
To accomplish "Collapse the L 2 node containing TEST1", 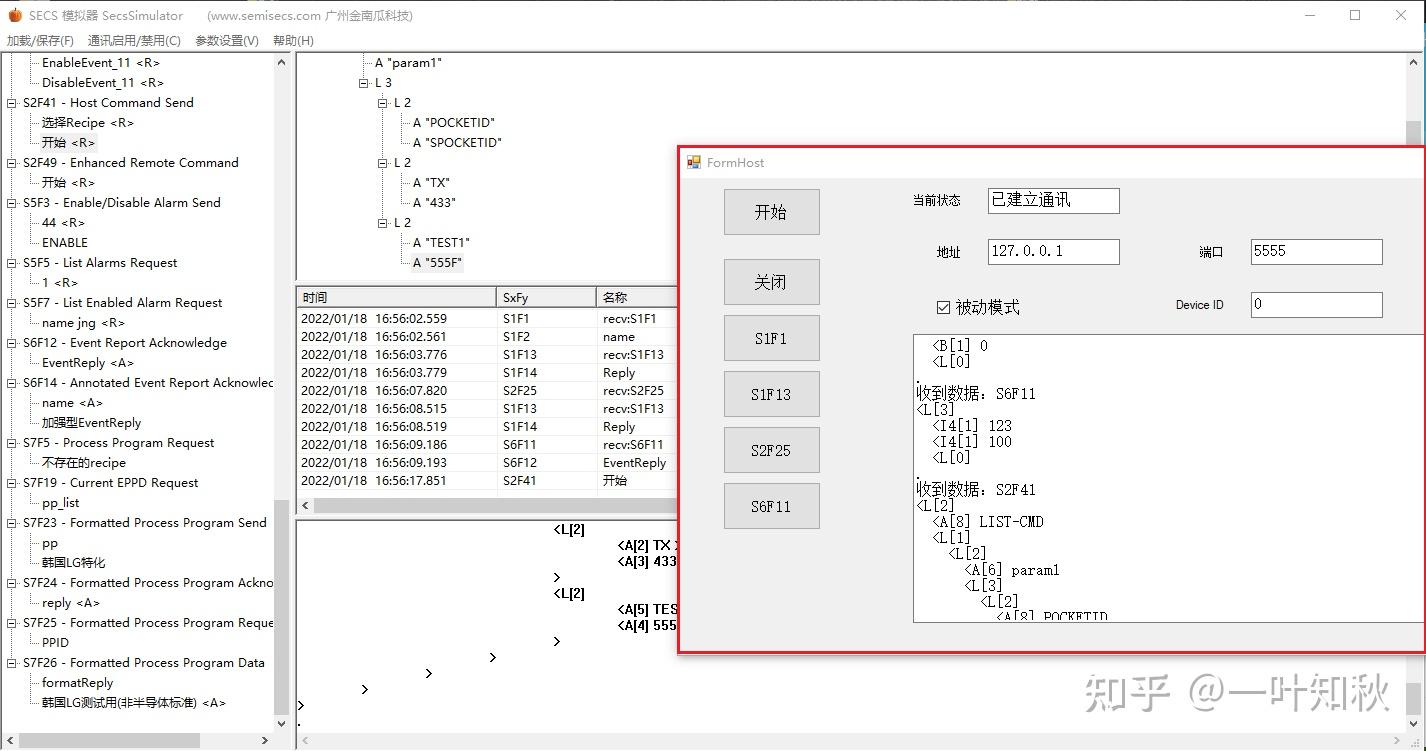I will pos(382,222).
